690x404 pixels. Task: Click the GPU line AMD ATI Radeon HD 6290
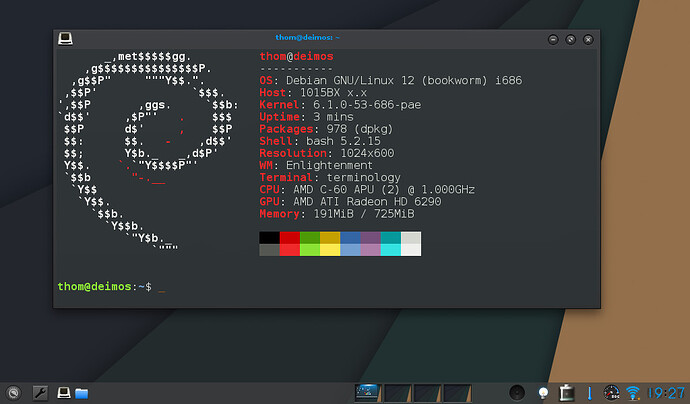pyautogui.click(x=350, y=202)
